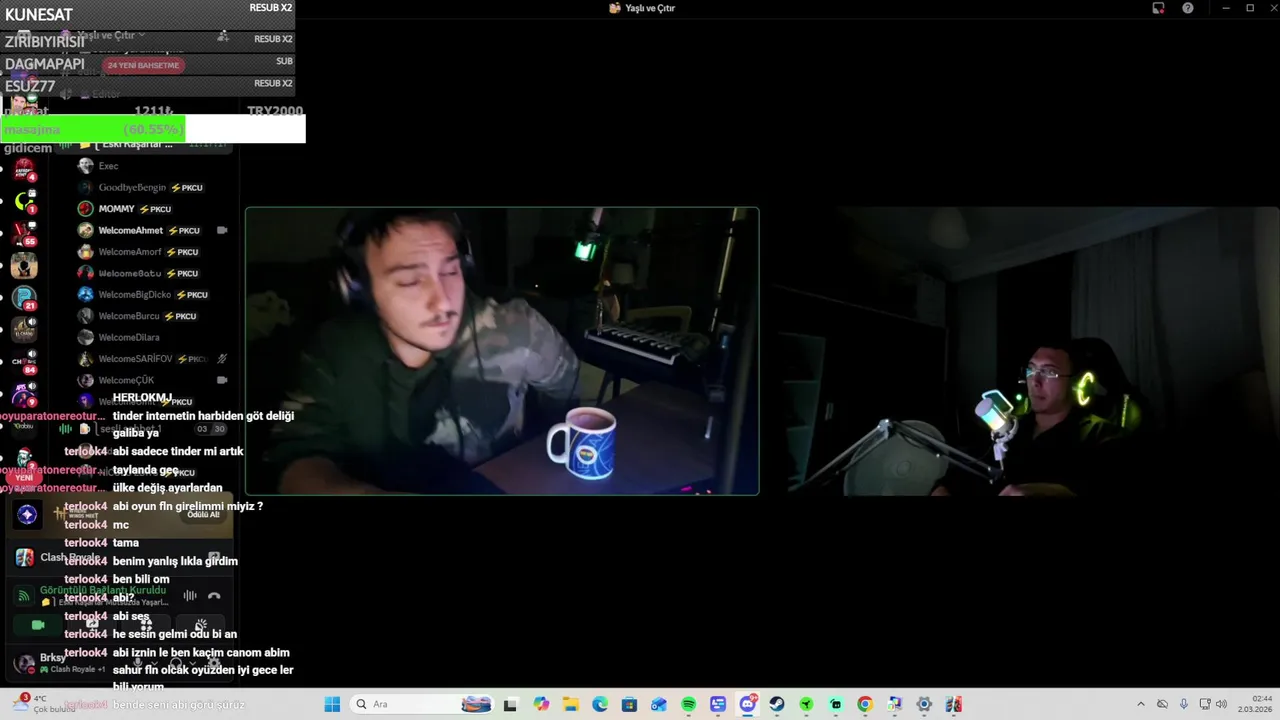Select voice user Exec
1280x720 pixels.
coord(155,166)
